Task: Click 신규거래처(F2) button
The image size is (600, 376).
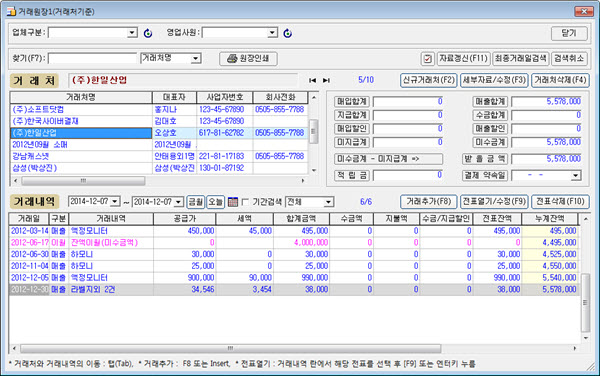Action: click(429, 80)
